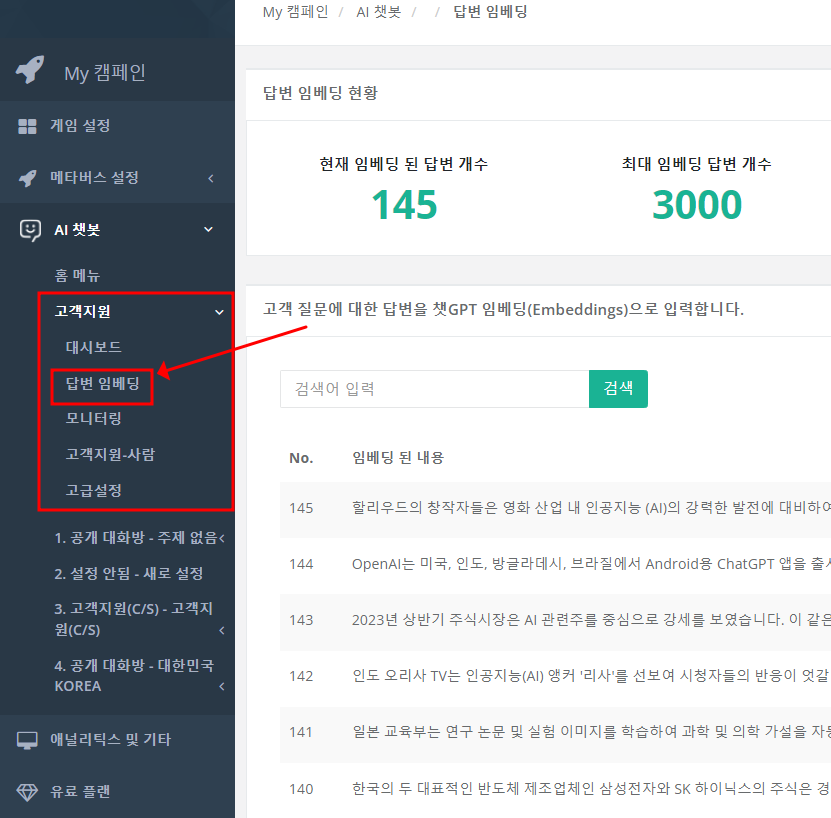Screen dimensions: 831x818
Task: Open breadcrumb link My 캠페인
Action: pyautogui.click(x=296, y=11)
